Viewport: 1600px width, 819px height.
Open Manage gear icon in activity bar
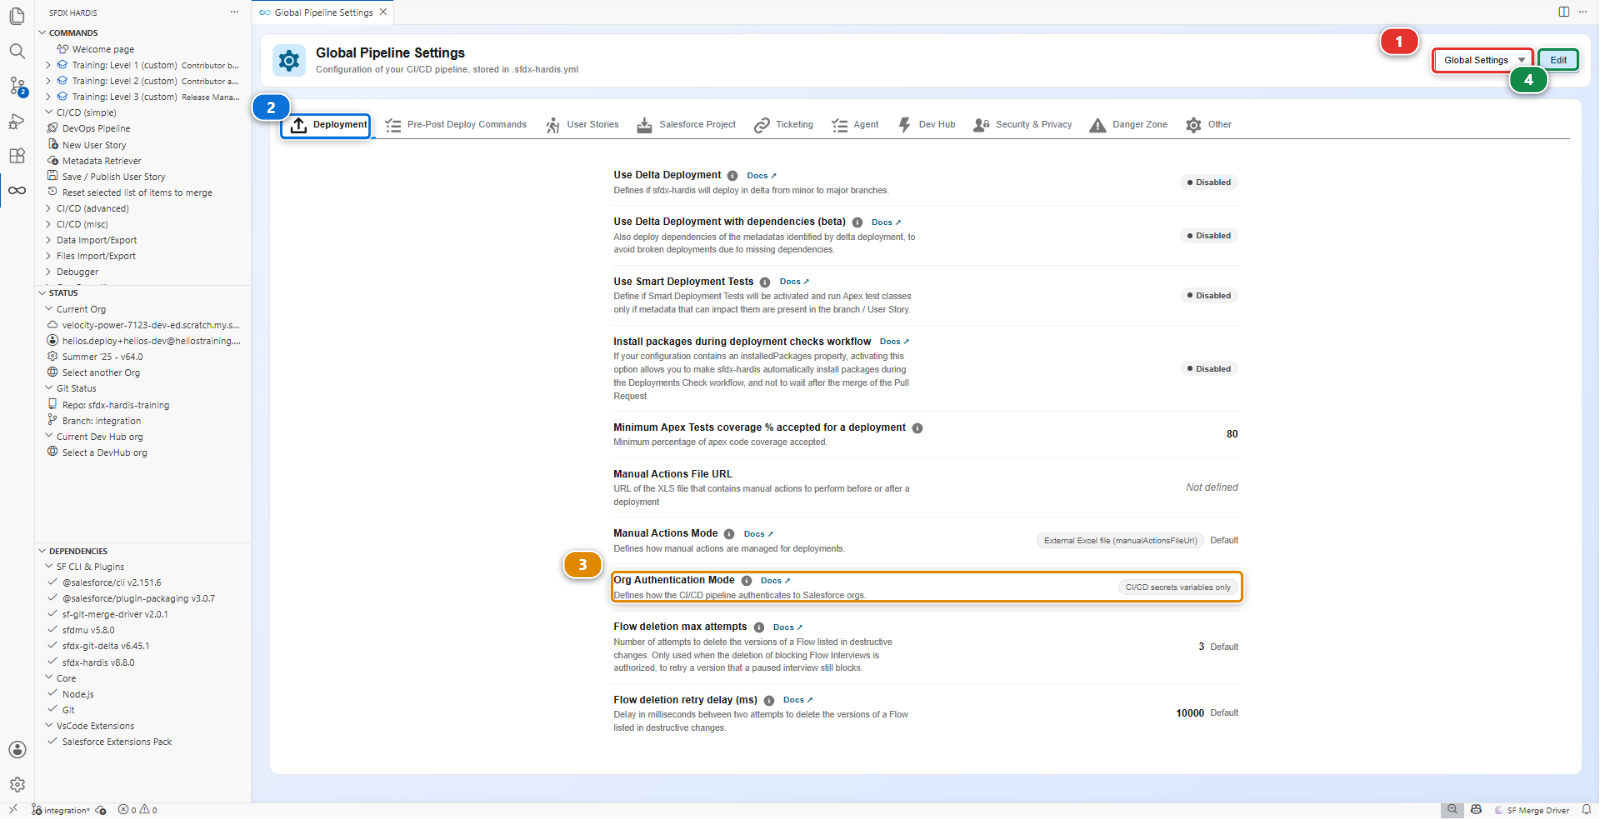(17, 785)
